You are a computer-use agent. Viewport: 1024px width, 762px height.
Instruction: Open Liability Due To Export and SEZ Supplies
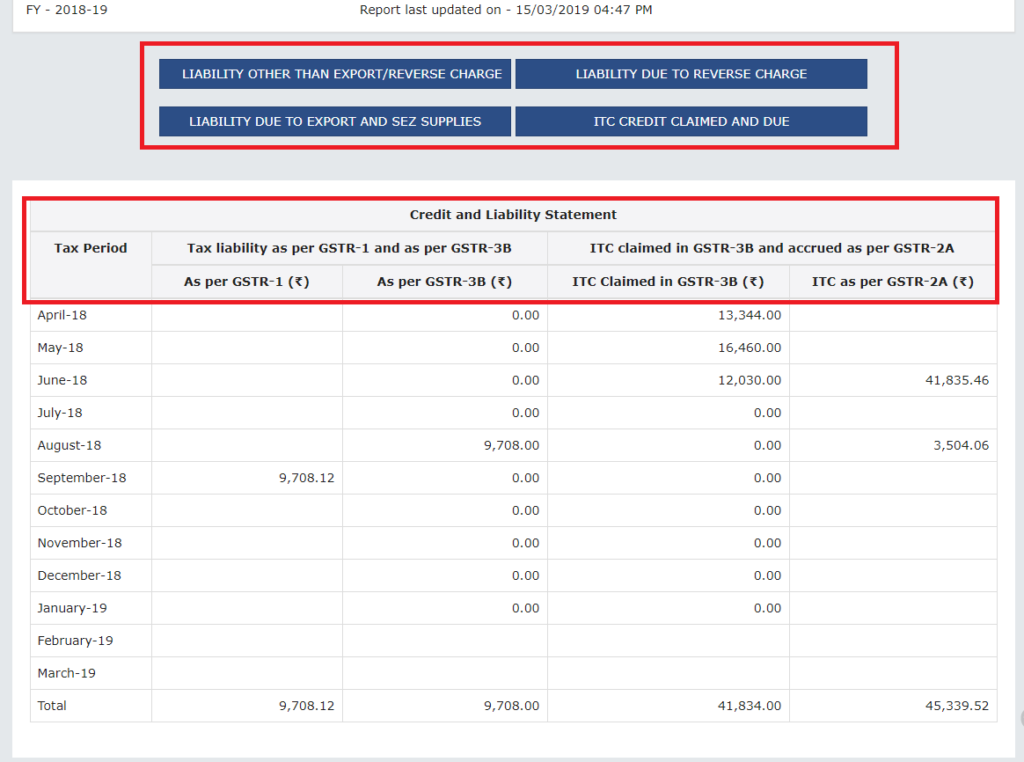(x=335, y=121)
